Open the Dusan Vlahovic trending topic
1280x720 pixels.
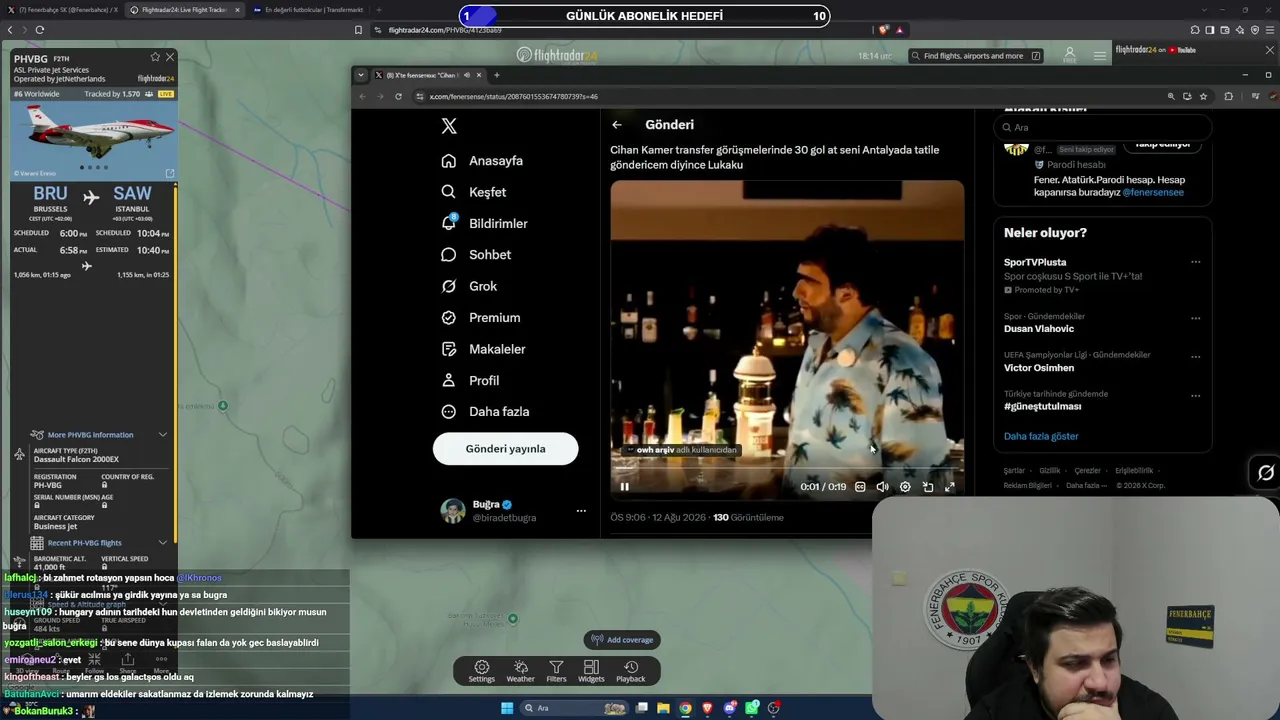point(1039,329)
